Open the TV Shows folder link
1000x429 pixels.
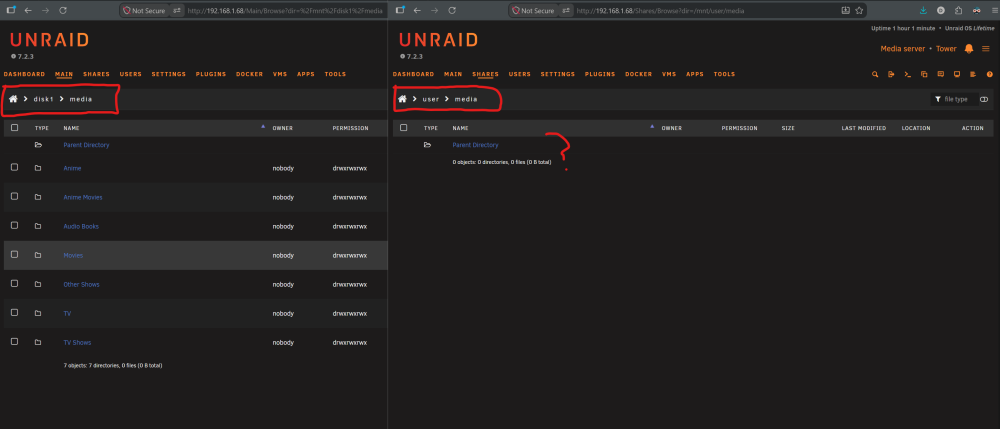pyautogui.click(x=77, y=343)
